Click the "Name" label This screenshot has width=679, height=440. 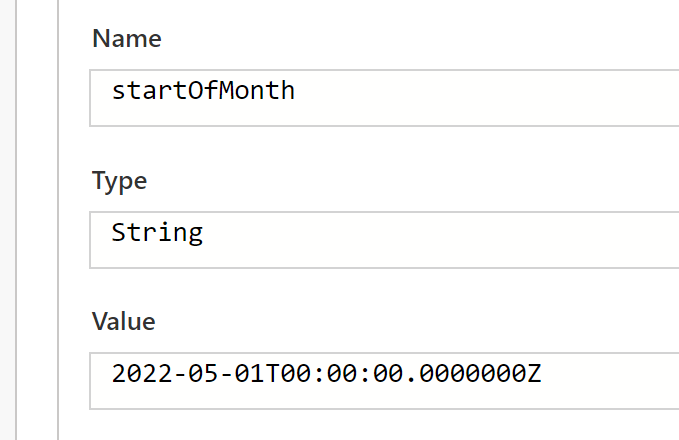pos(126,39)
